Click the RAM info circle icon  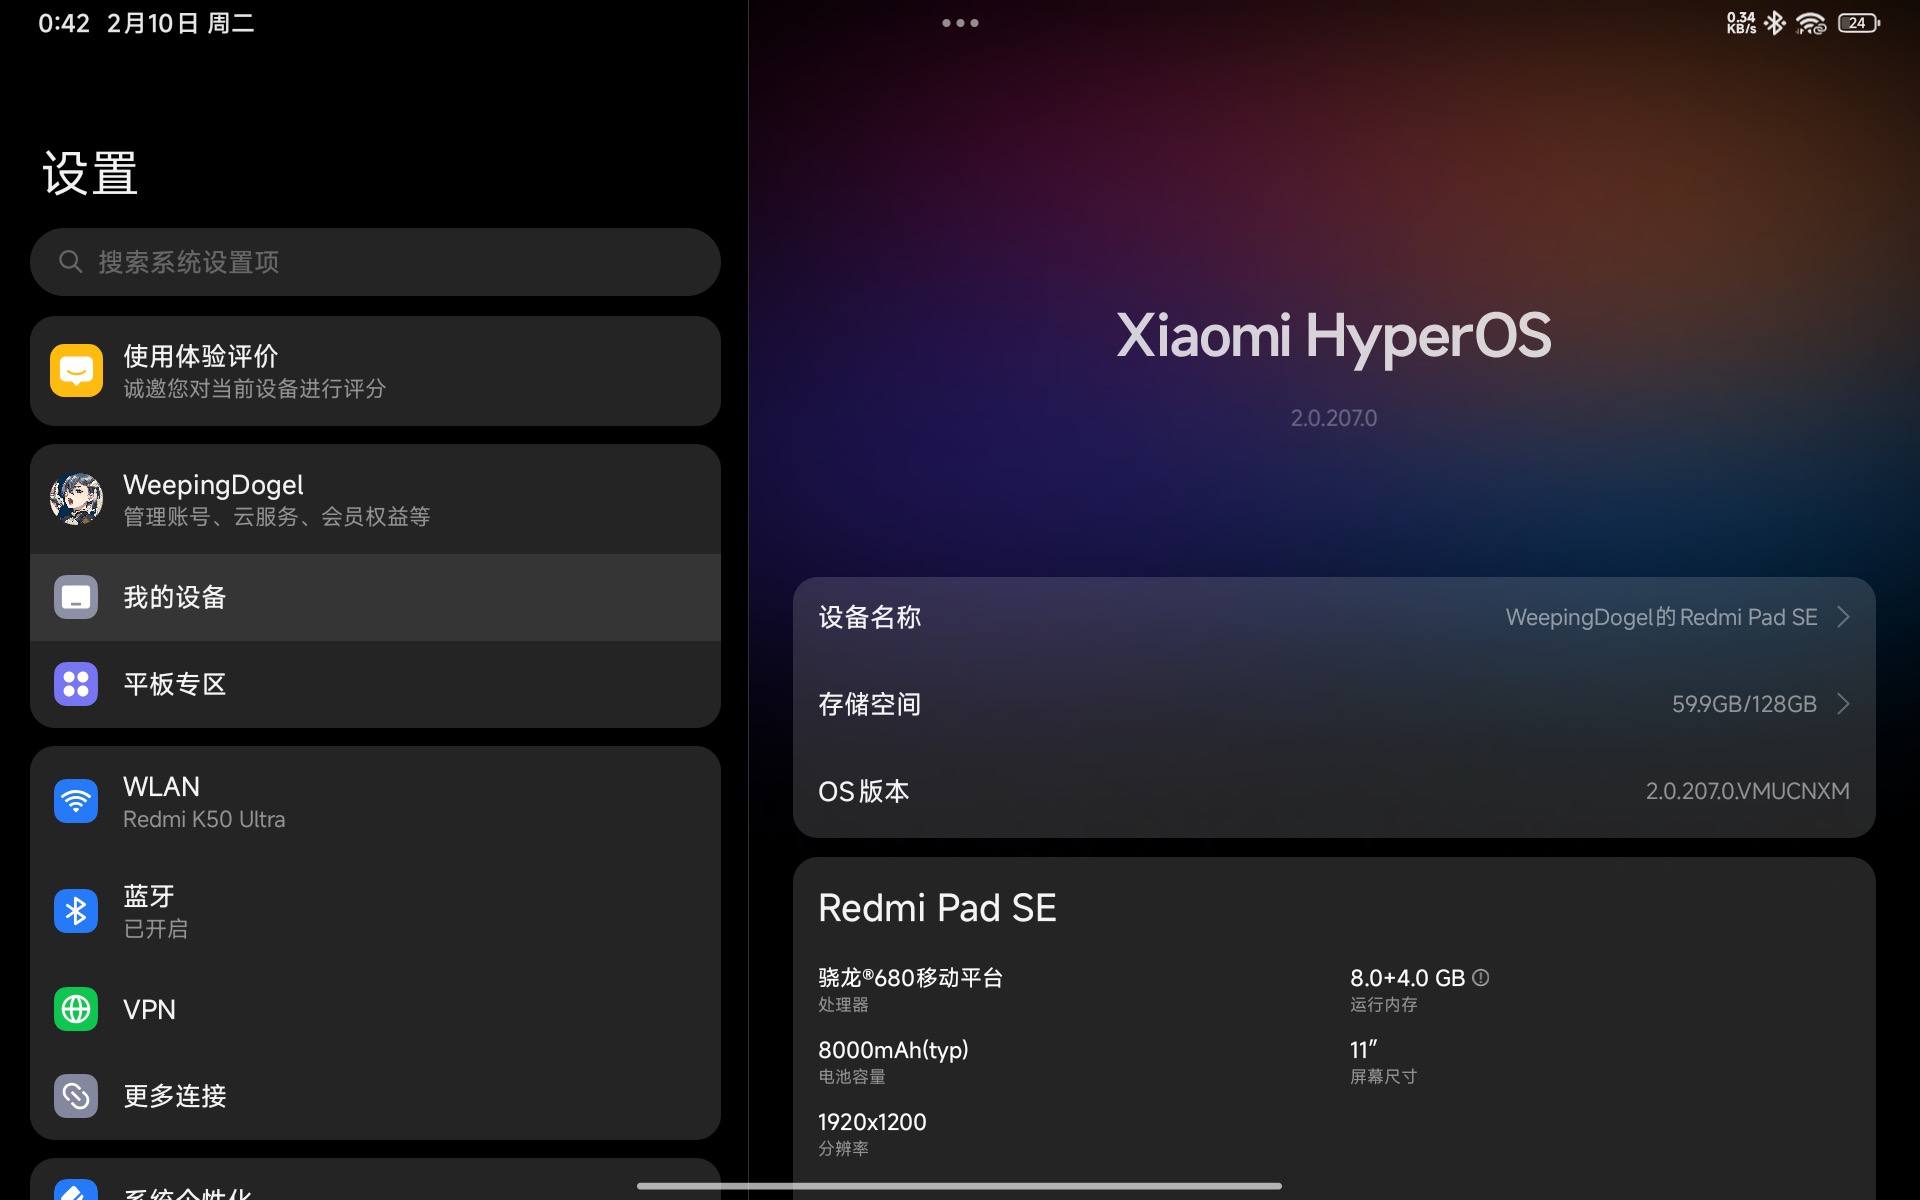(1481, 978)
